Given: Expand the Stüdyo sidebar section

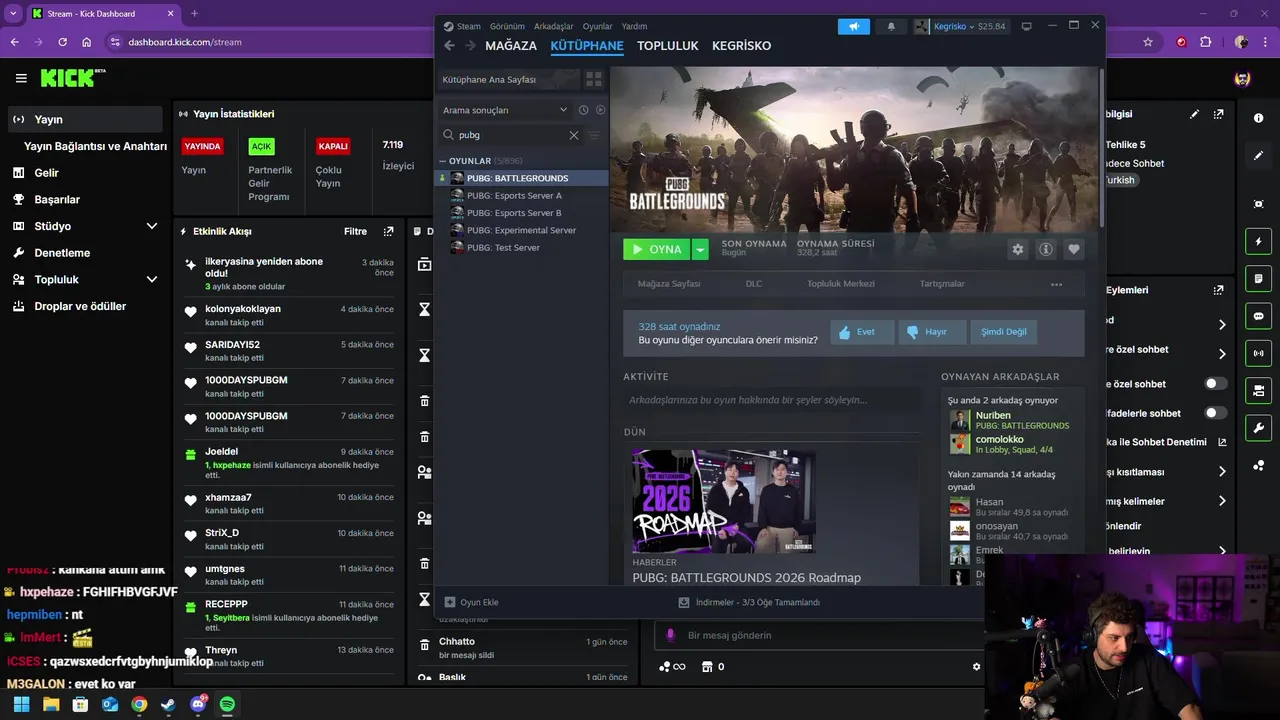Looking at the screenshot, I should [152, 226].
